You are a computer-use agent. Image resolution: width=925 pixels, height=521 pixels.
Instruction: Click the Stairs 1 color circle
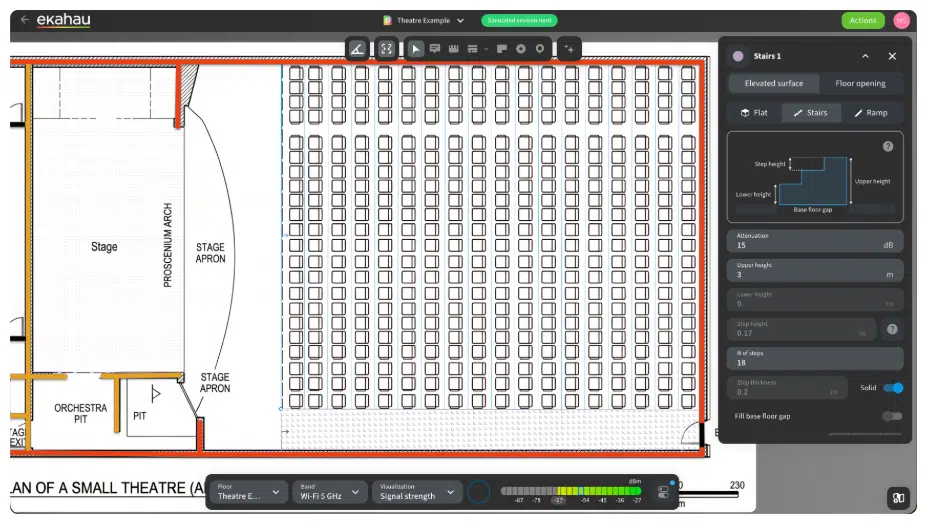pyautogui.click(x=738, y=56)
